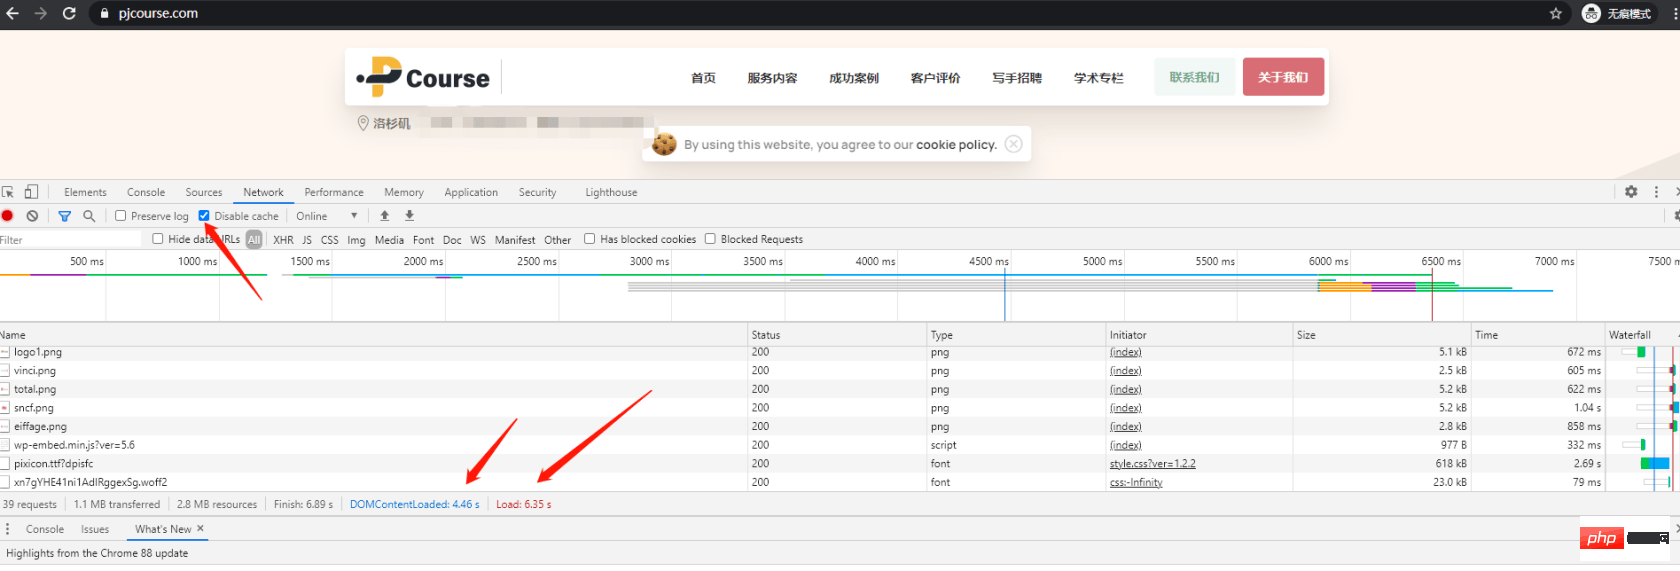Clear the network log
This screenshot has height=571, width=1680.
coord(32,216)
